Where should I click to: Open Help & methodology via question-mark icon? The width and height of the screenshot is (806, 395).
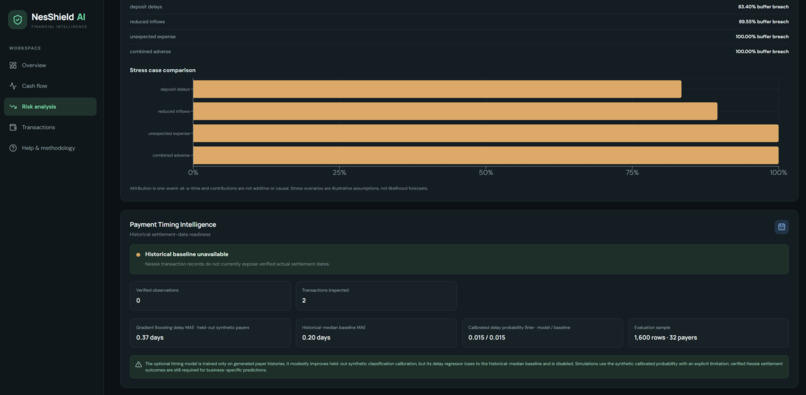click(x=13, y=148)
